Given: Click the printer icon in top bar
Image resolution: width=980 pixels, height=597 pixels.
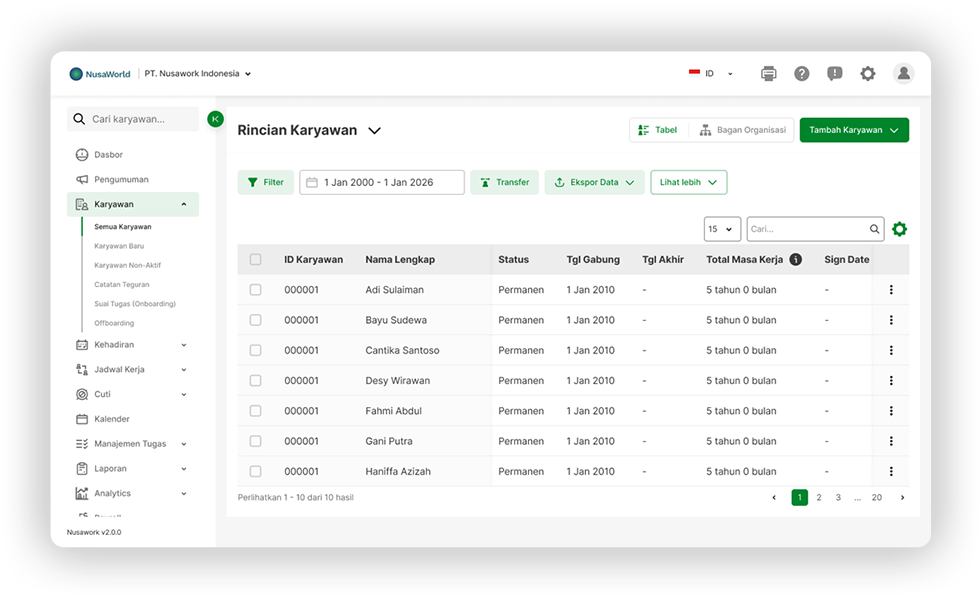Looking at the screenshot, I should 768,73.
